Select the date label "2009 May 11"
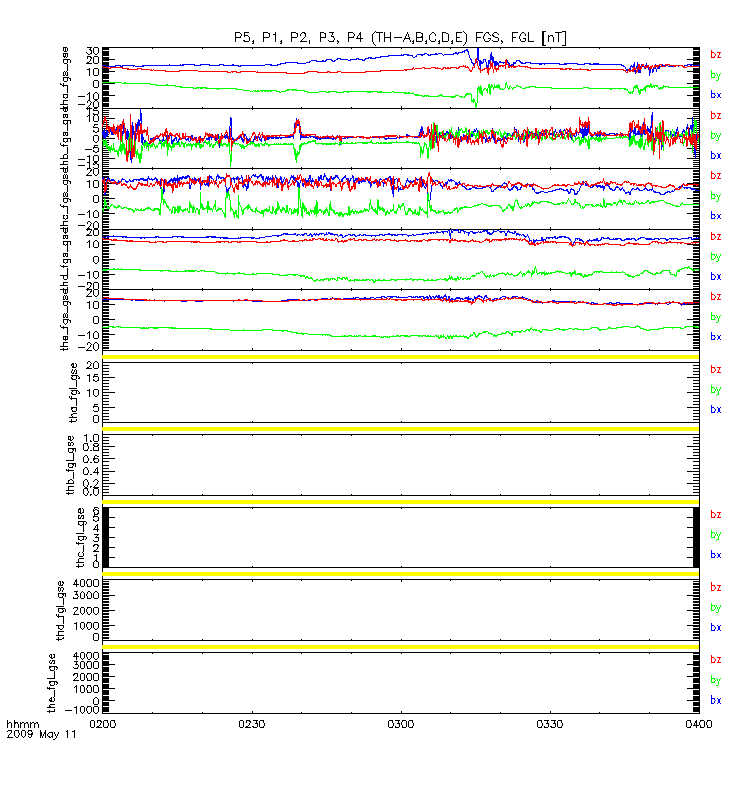 [x=41, y=735]
